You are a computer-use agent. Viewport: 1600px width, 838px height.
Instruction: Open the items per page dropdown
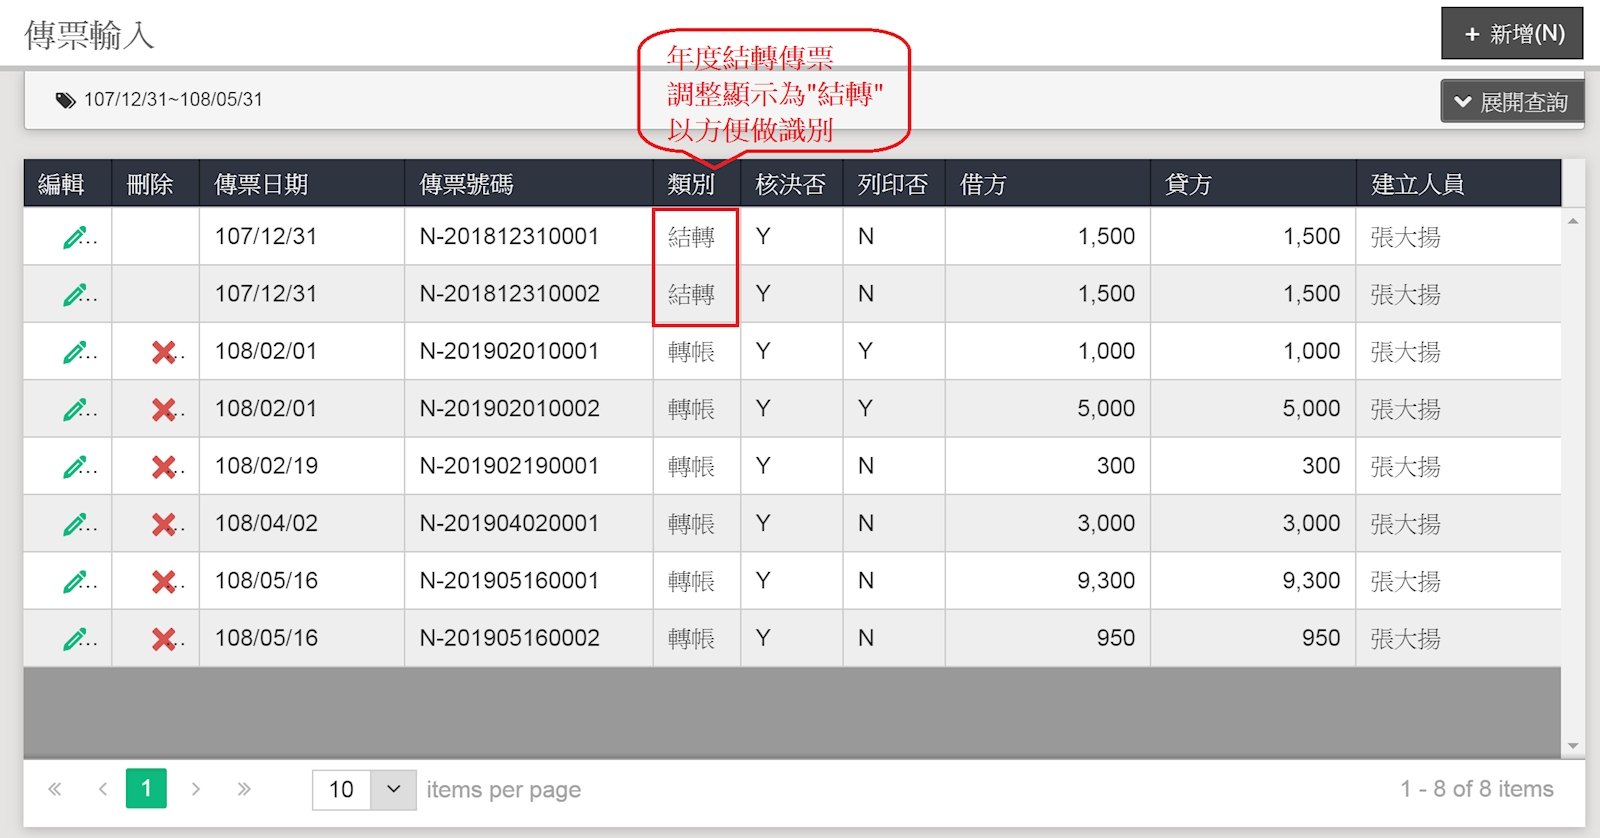coord(393,790)
